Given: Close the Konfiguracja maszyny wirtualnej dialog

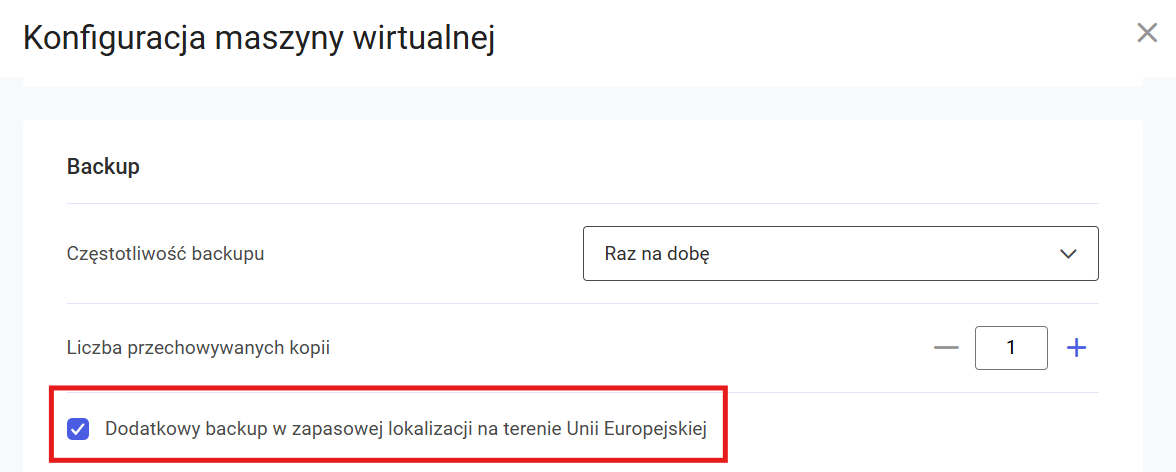Looking at the screenshot, I should tap(1147, 33).
